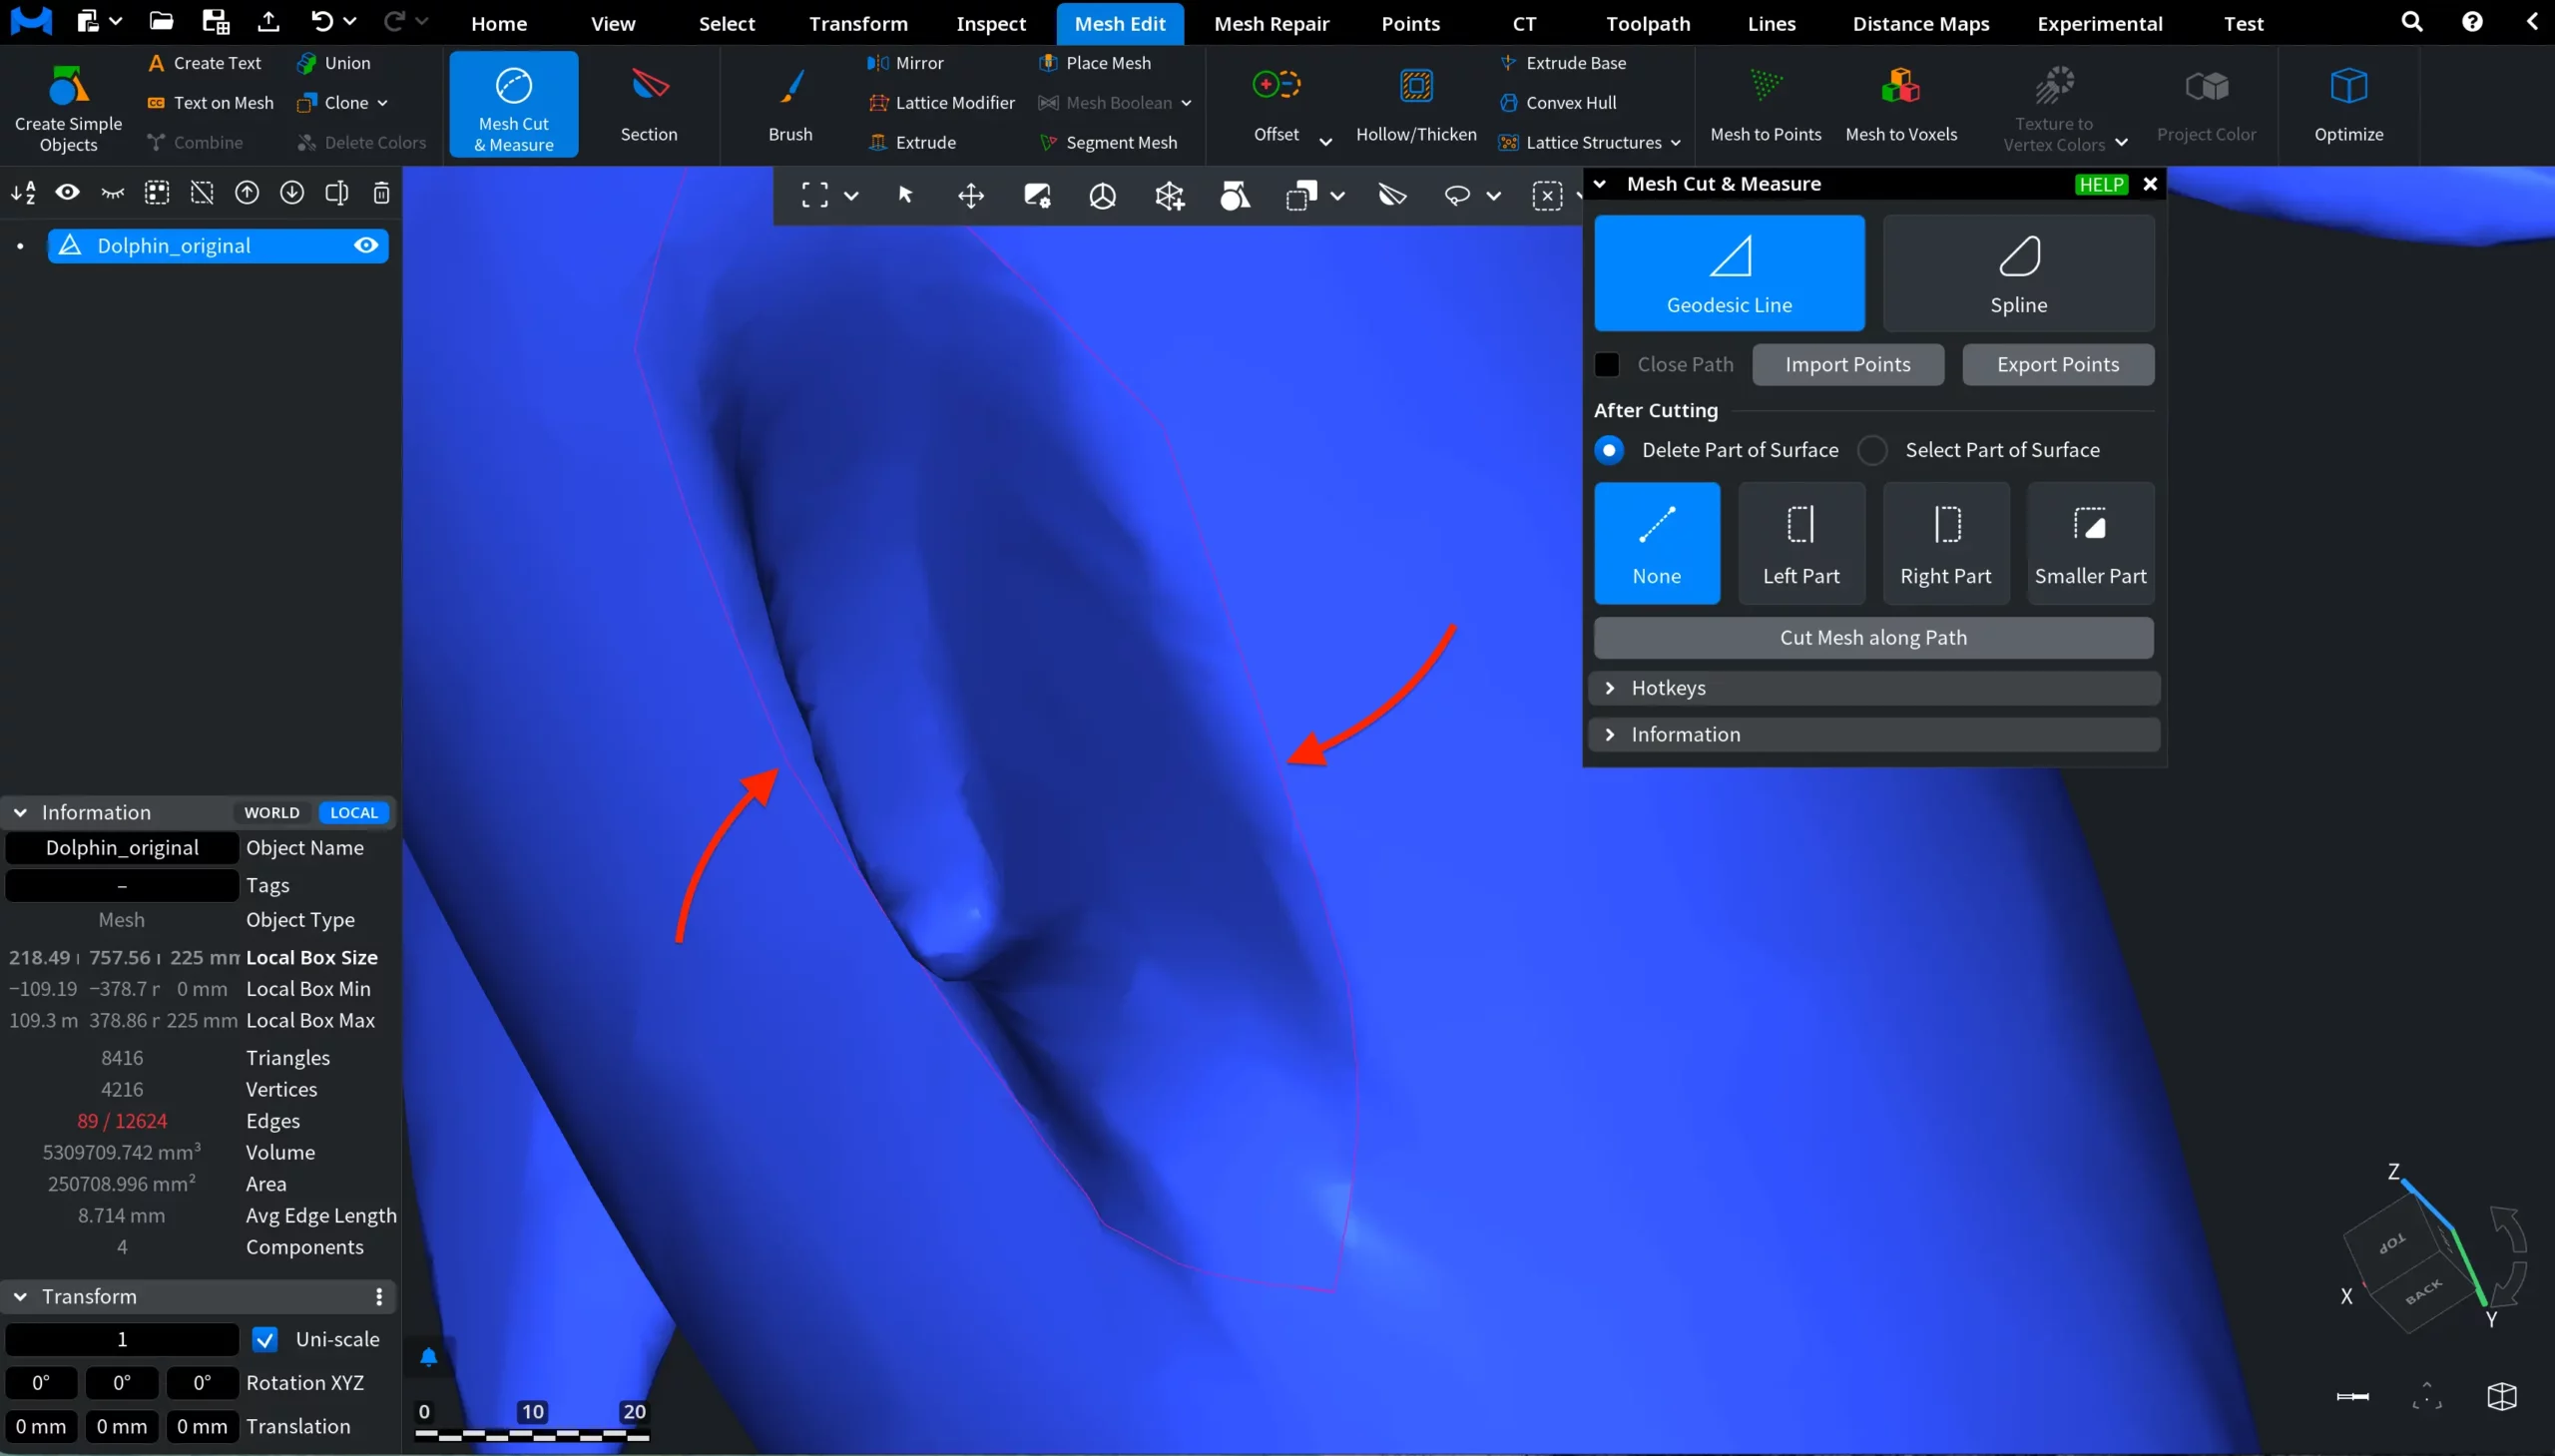Uncheck the Uni-scale checkbox

pyautogui.click(x=265, y=1339)
